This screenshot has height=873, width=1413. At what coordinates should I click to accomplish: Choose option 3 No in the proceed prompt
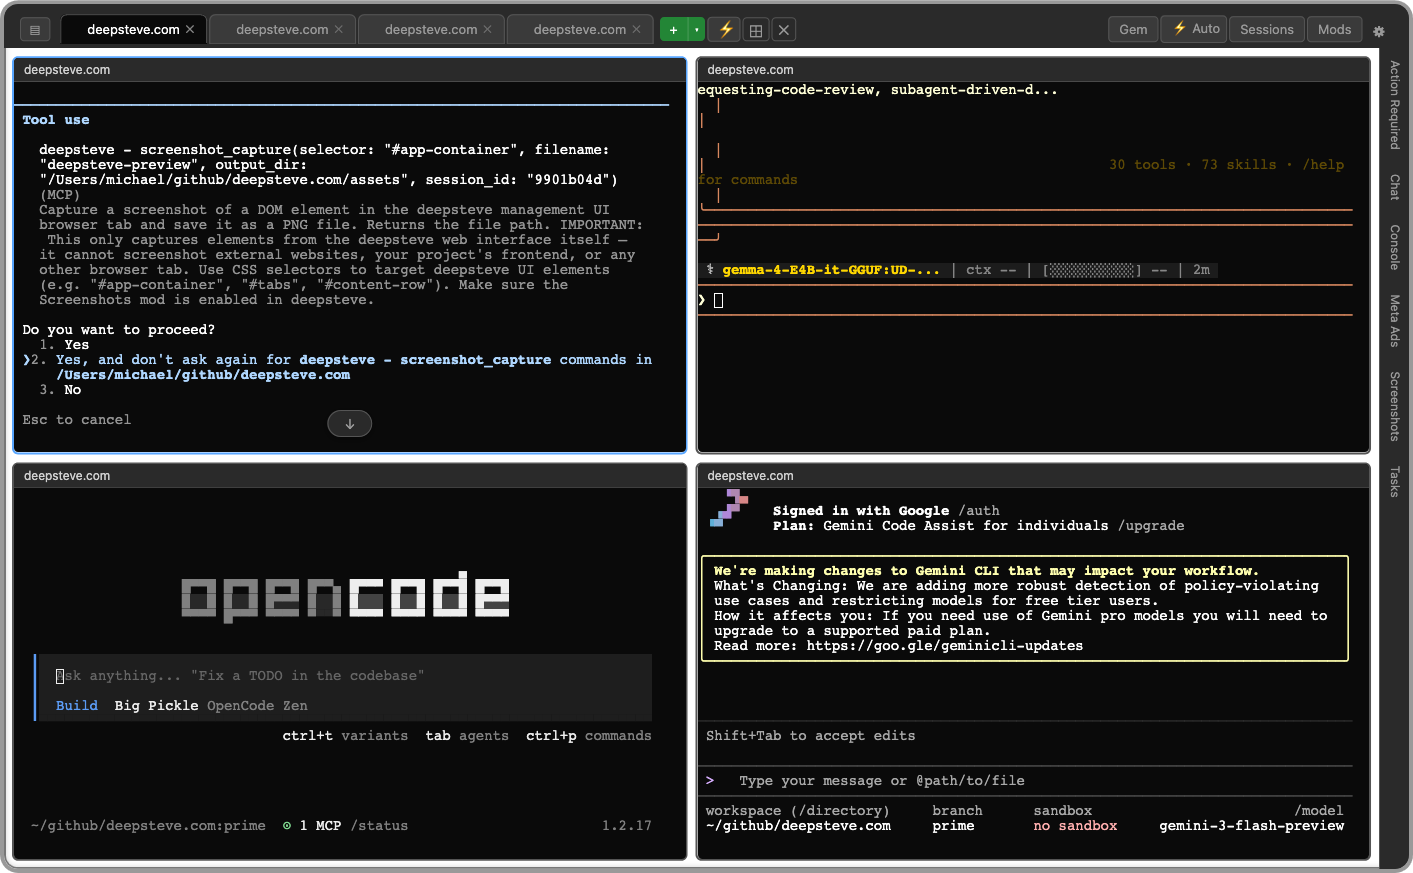coord(60,390)
